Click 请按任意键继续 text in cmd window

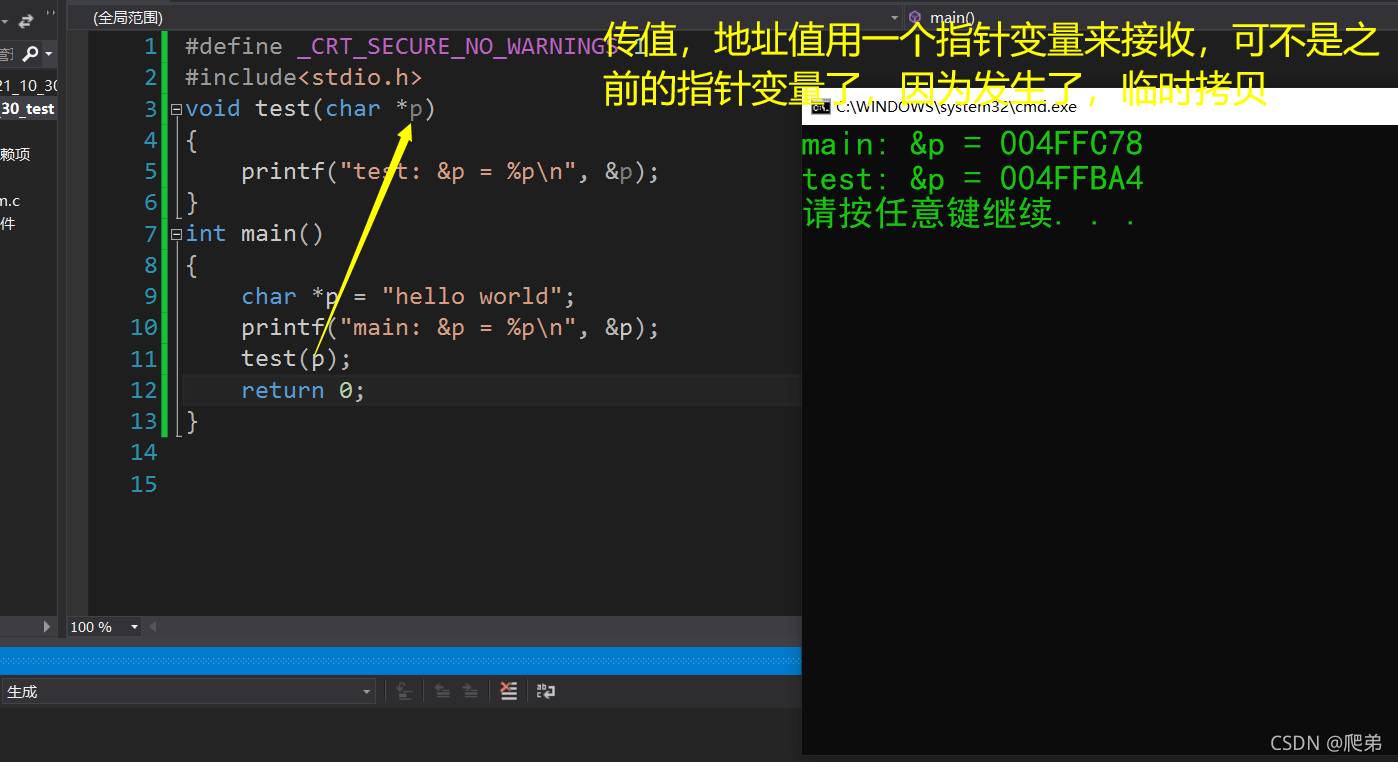click(x=969, y=214)
